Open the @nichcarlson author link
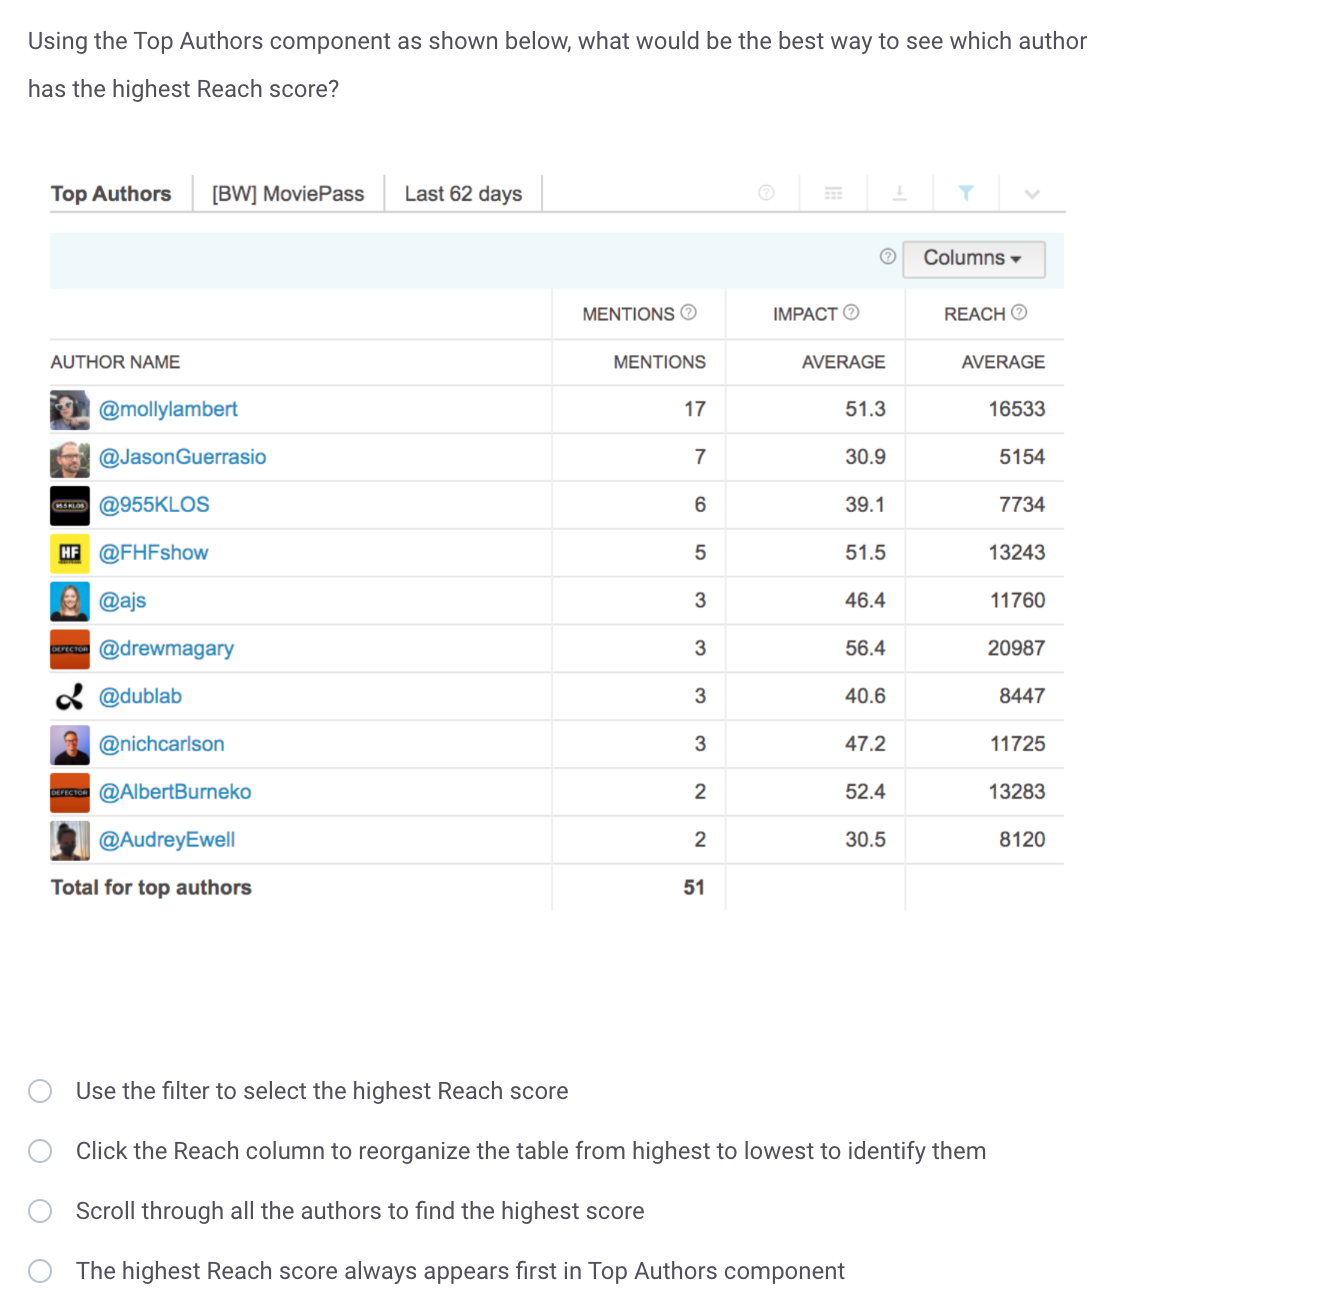 (x=161, y=744)
